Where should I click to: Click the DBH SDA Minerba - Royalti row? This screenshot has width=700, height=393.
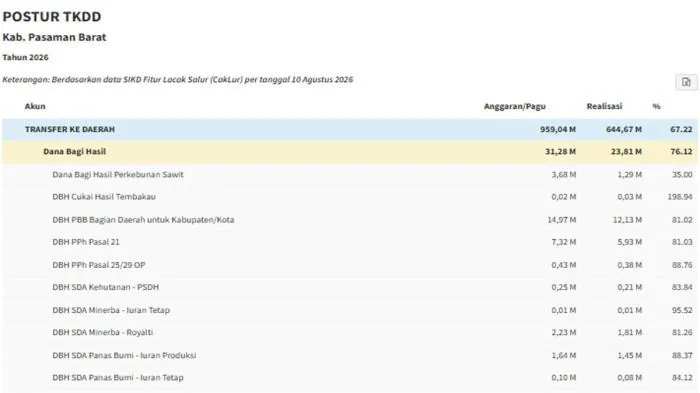(350, 332)
